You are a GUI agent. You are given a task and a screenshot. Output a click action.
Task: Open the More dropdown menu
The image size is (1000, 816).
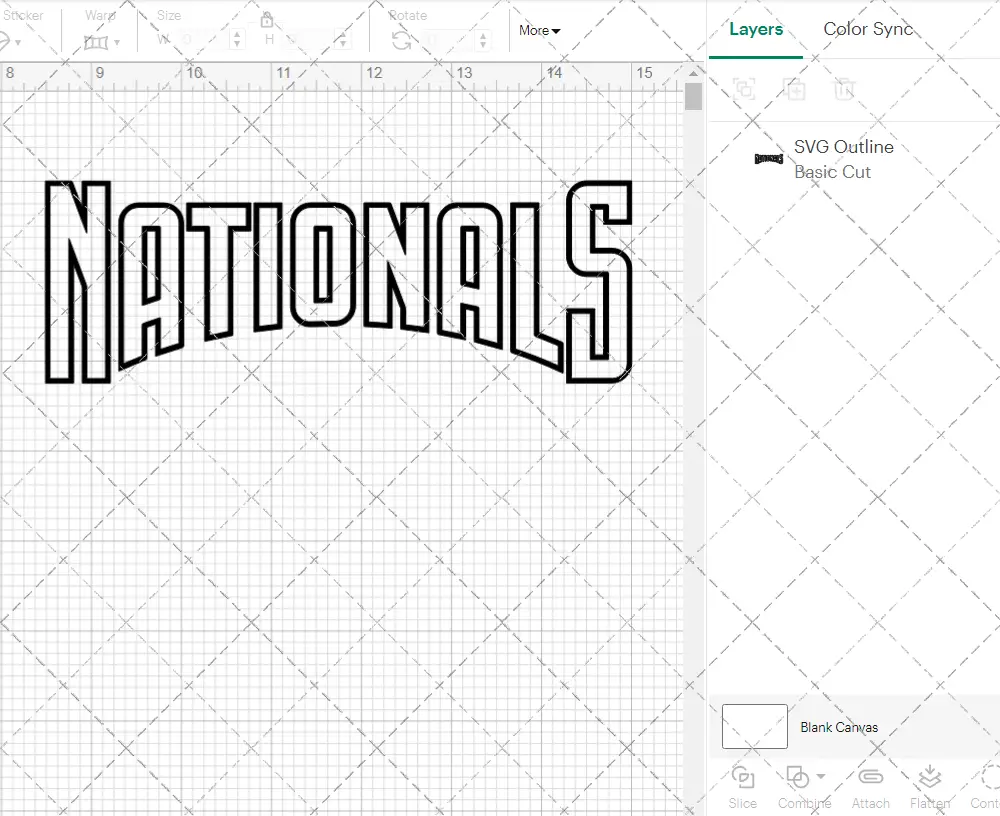point(539,31)
